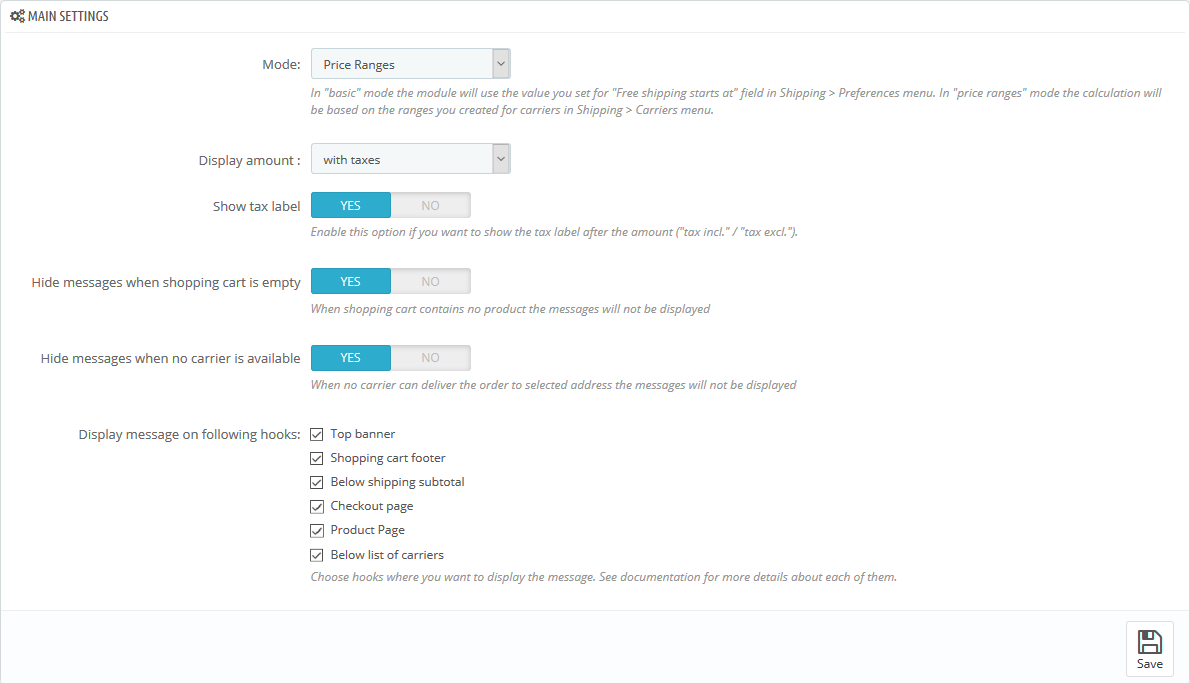Click the Main Settings gears icon

pyautogui.click(x=17, y=17)
